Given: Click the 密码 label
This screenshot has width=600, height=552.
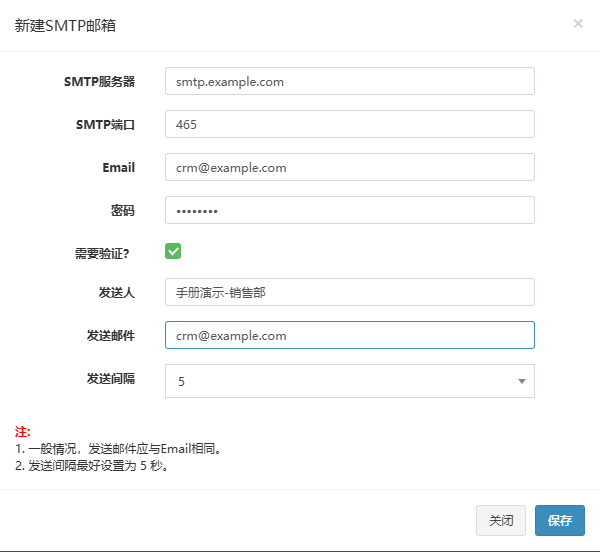Looking at the screenshot, I should 123,210.
